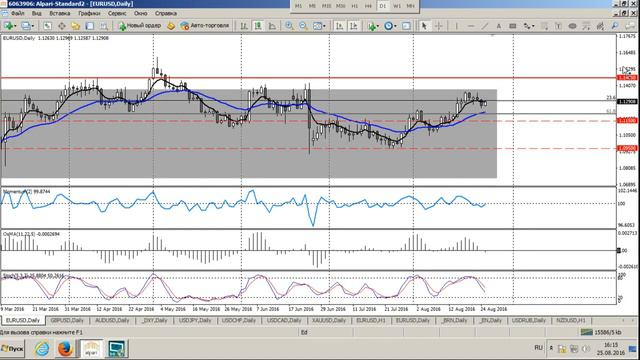
Task: Click the RU language indicator
Action: click(x=538, y=348)
